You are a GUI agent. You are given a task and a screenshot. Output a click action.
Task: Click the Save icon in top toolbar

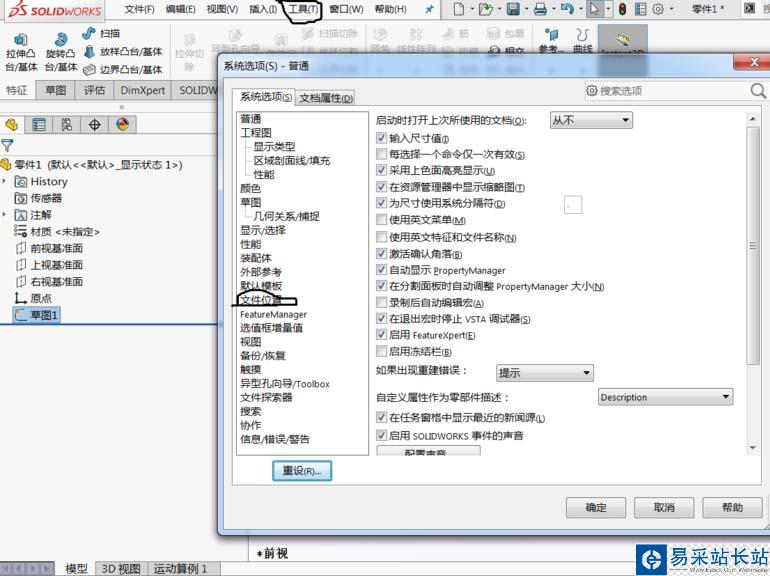513,9
